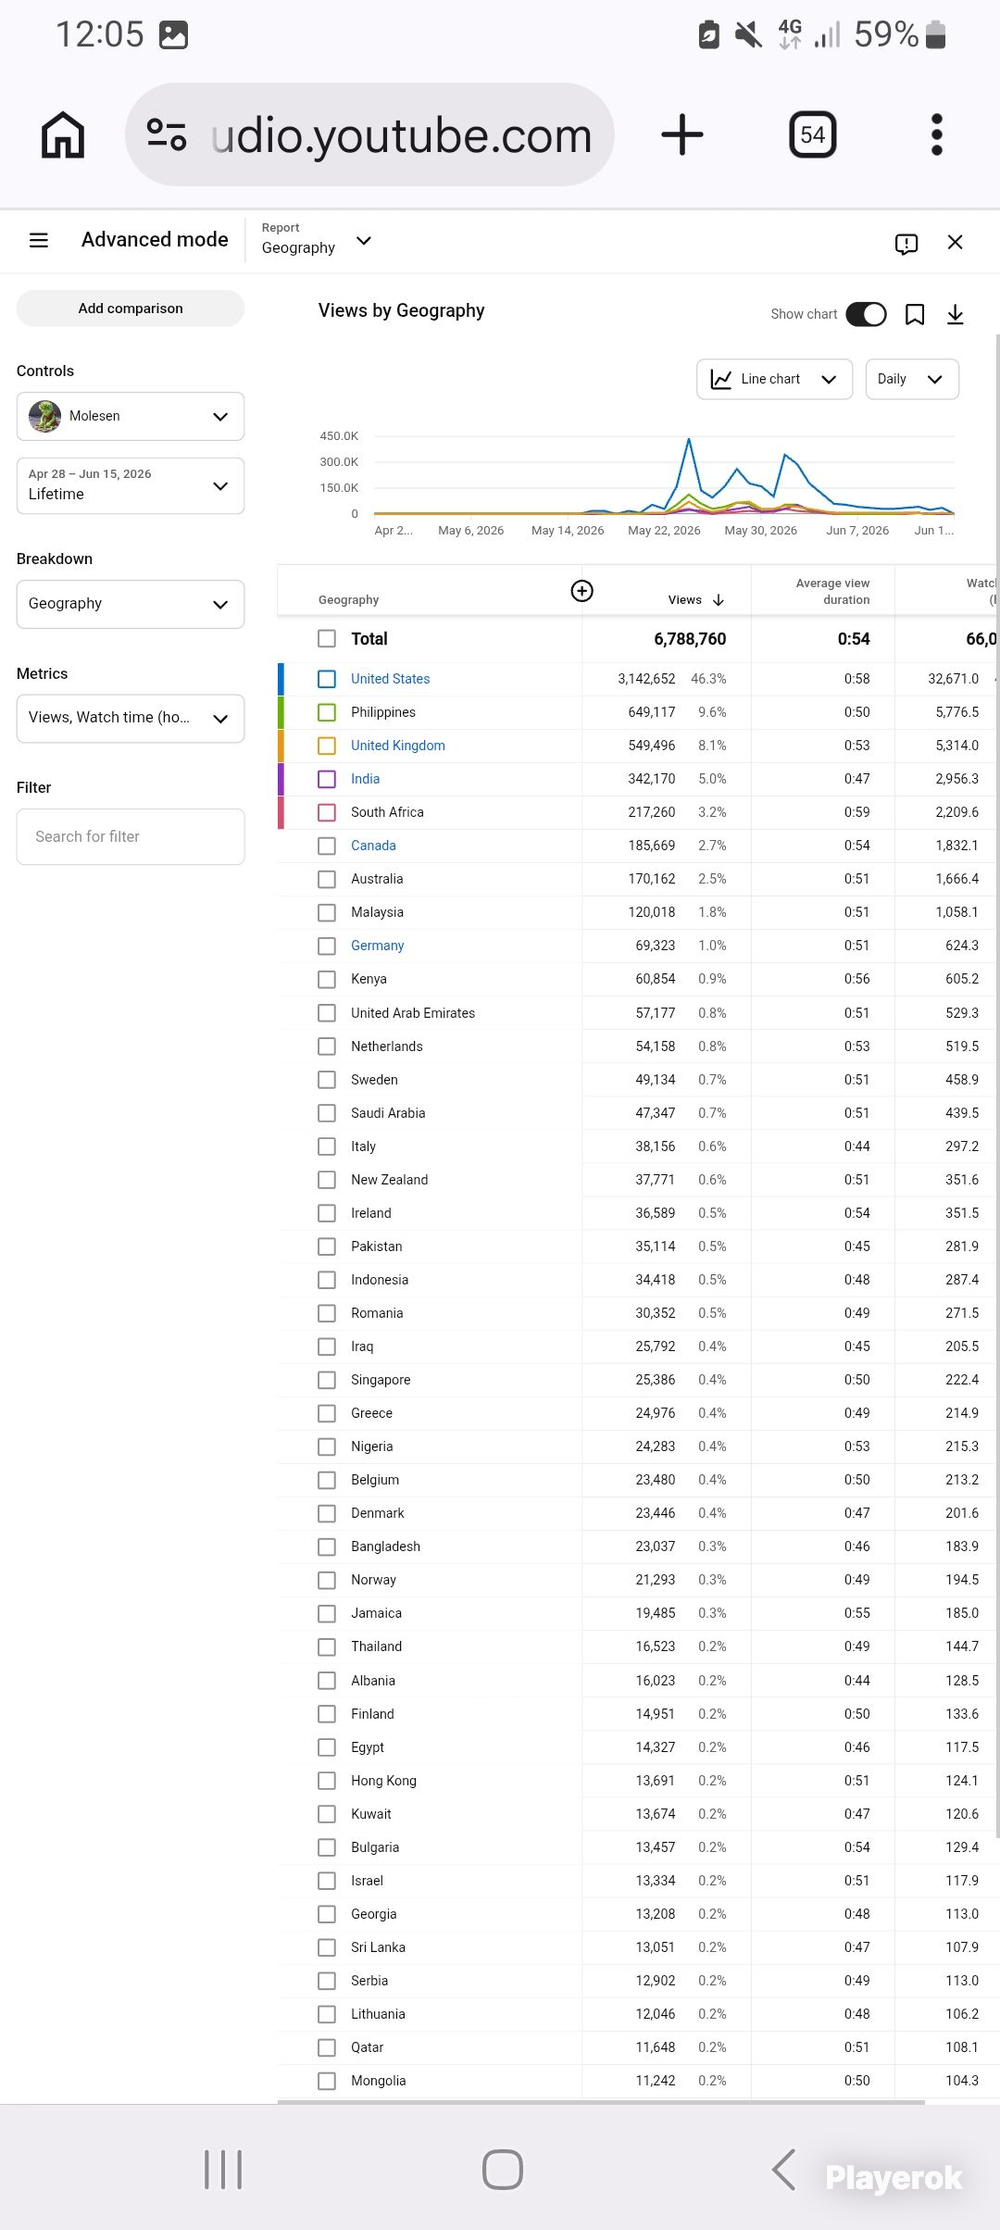
Task: Expand the Line chart type dropdown
Action: click(774, 379)
